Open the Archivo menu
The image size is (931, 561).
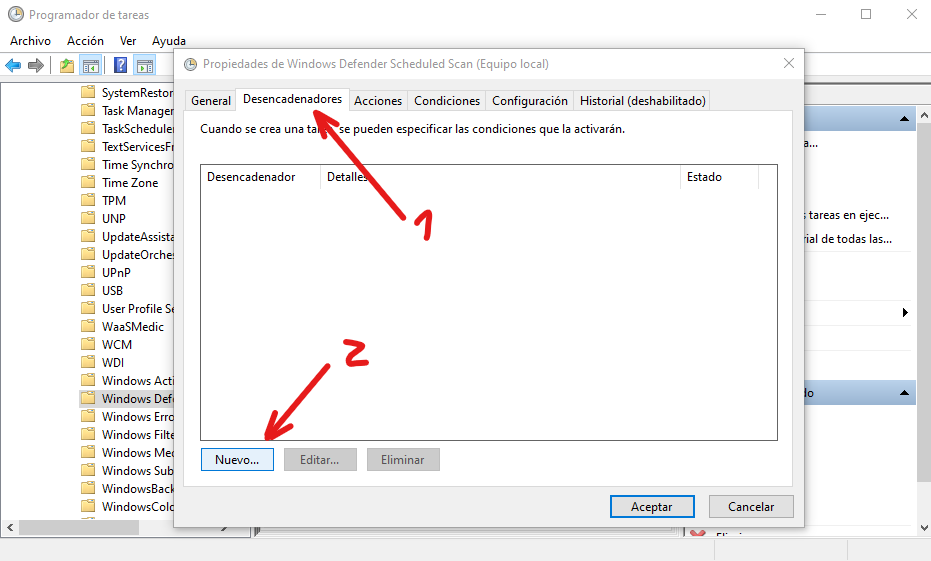point(30,40)
